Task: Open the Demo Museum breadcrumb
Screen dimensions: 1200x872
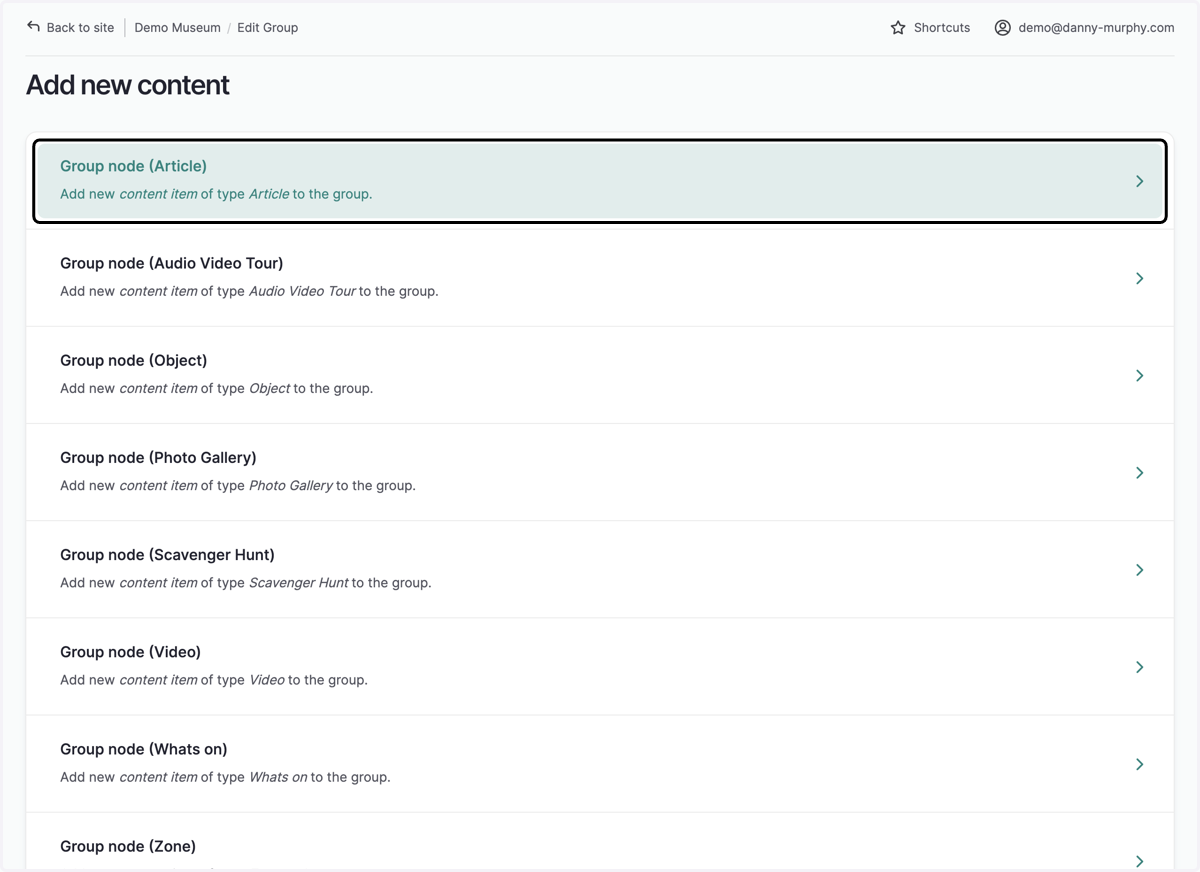Action: click(177, 28)
